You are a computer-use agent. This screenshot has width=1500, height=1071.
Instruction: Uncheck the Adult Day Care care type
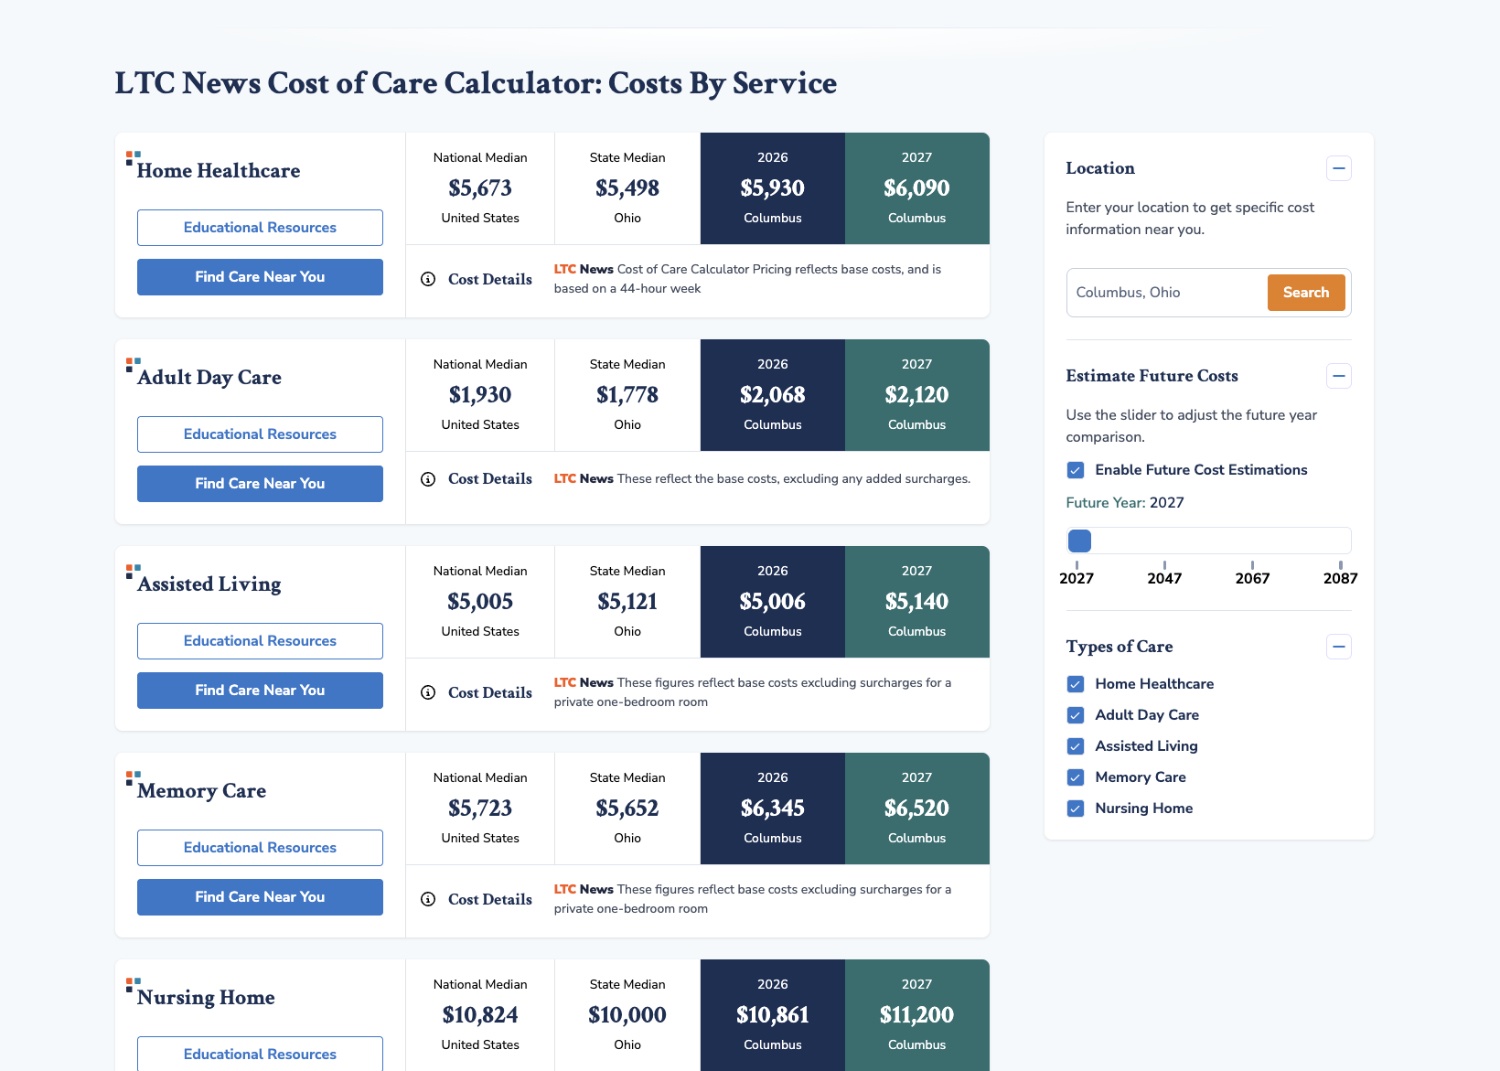pos(1076,715)
